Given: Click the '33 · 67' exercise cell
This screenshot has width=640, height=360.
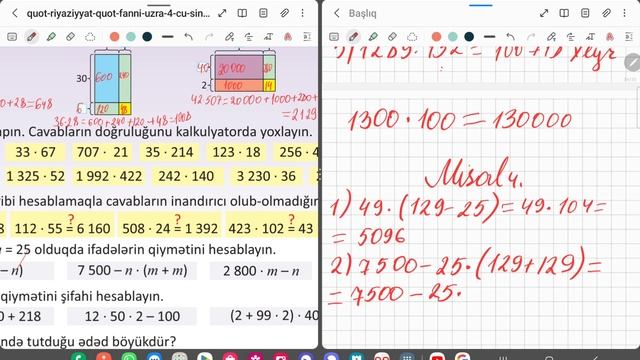Looking at the screenshot, I should 35,152.
